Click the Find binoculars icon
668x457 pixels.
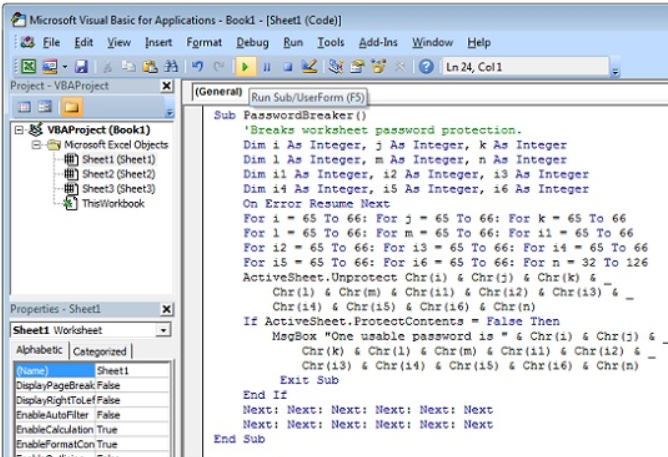171,67
